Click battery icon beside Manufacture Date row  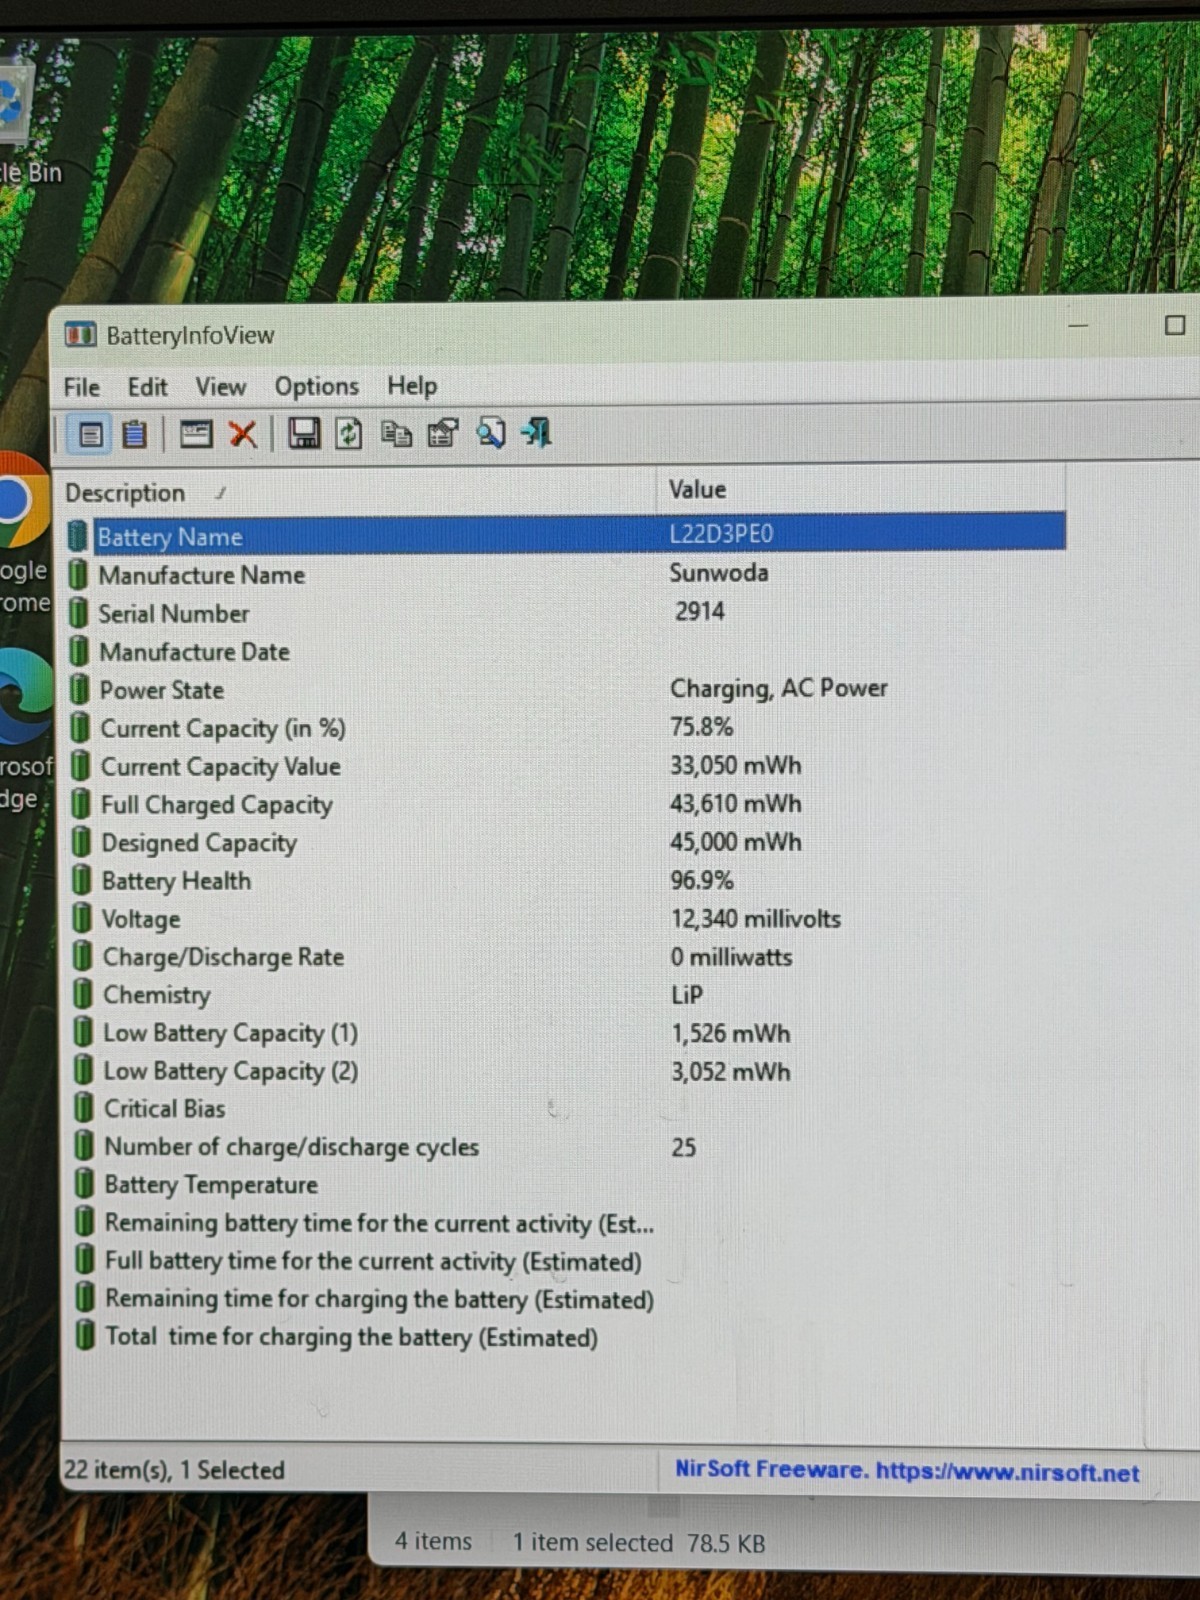click(x=79, y=651)
